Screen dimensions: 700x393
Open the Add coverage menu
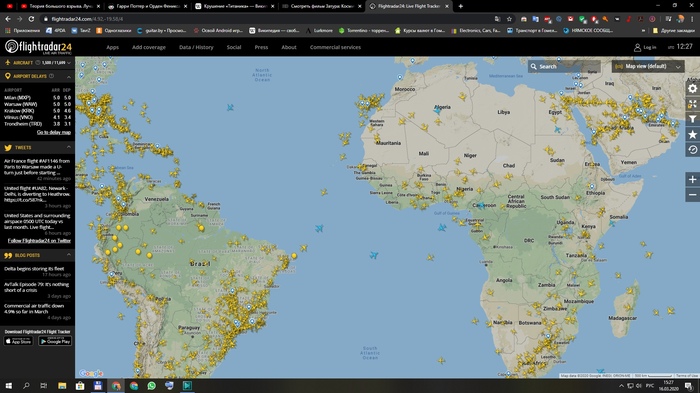coord(149,47)
